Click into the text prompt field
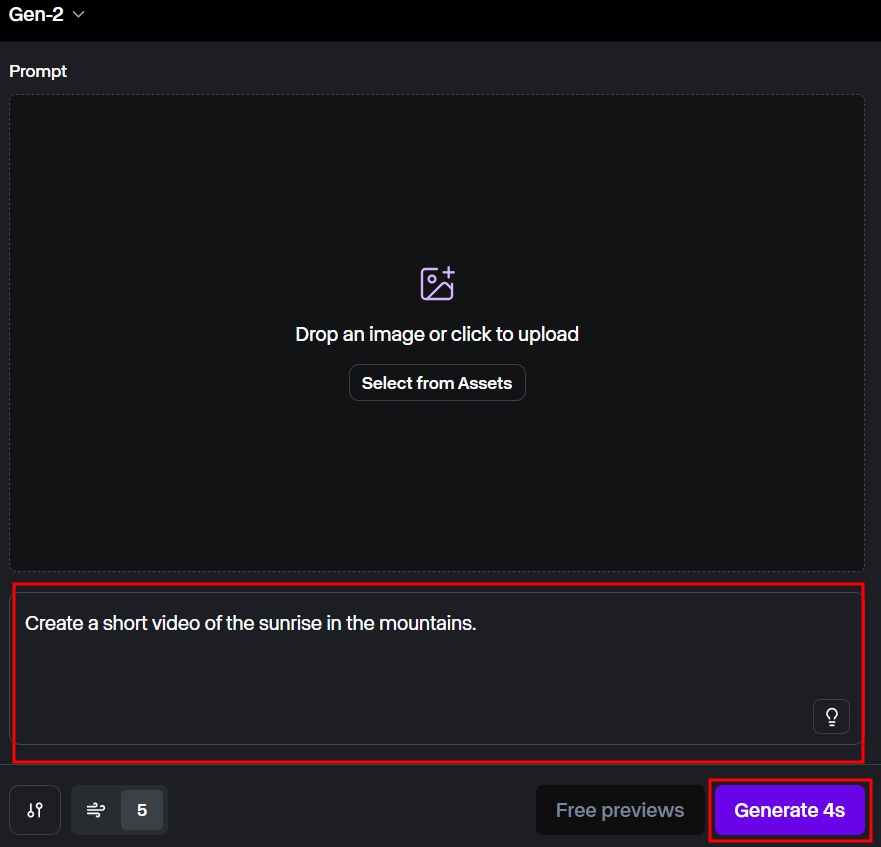881x847 pixels. coord(436,668)
